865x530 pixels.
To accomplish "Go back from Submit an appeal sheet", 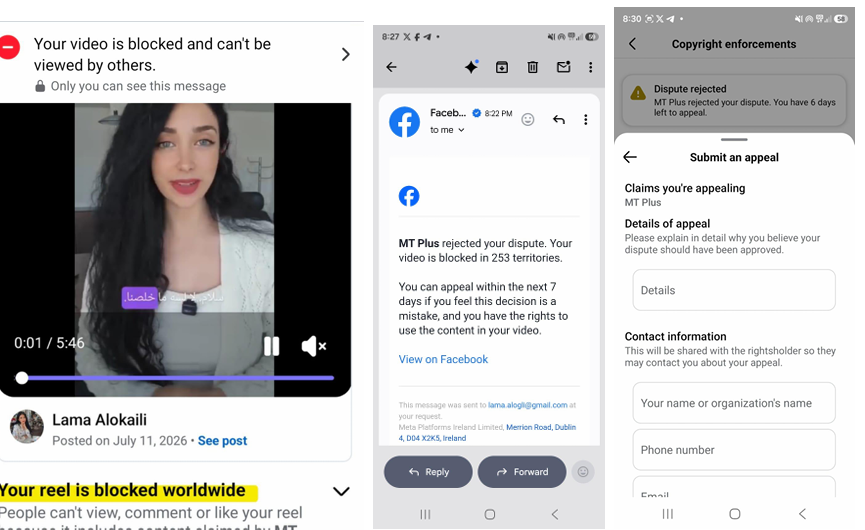I will click(x=630, y=157).
